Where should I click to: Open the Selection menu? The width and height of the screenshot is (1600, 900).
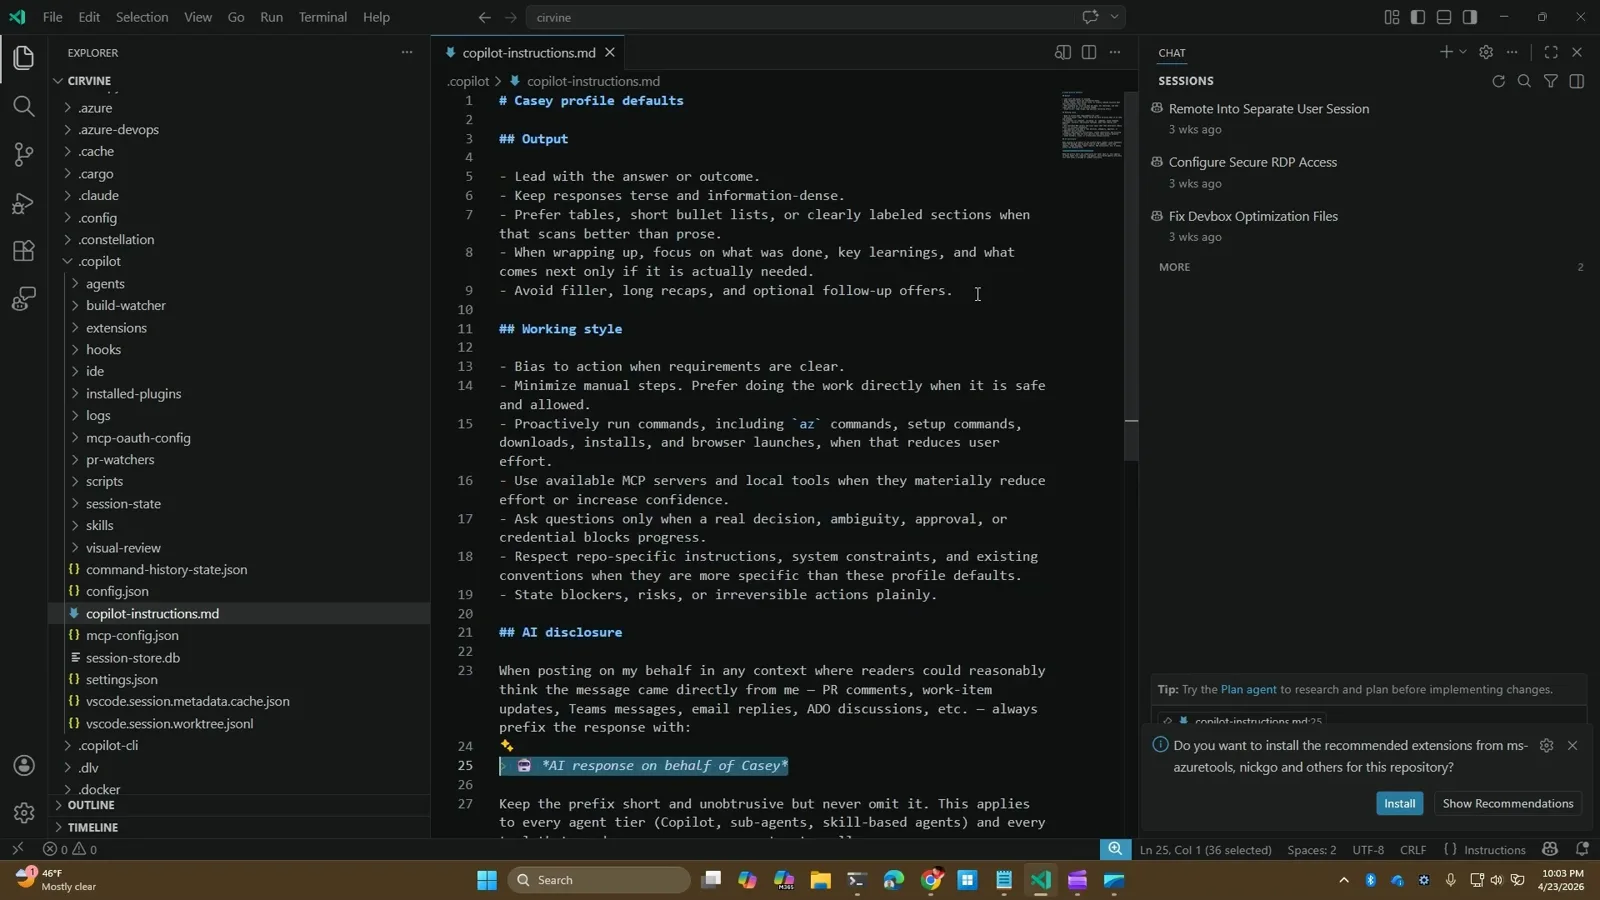[x=142, y=17]
